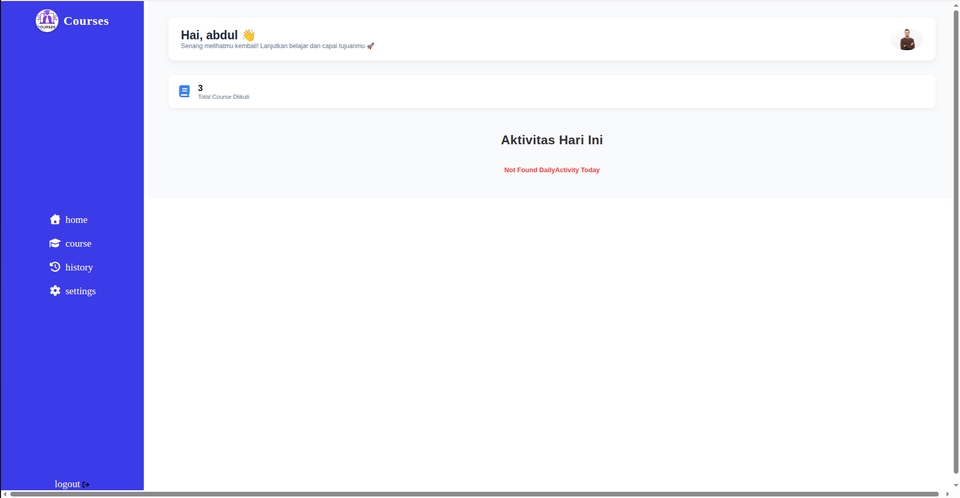The height and width of the screenshot is (498, 960).
Task: Open the course menu label
Action: point(78,244)
